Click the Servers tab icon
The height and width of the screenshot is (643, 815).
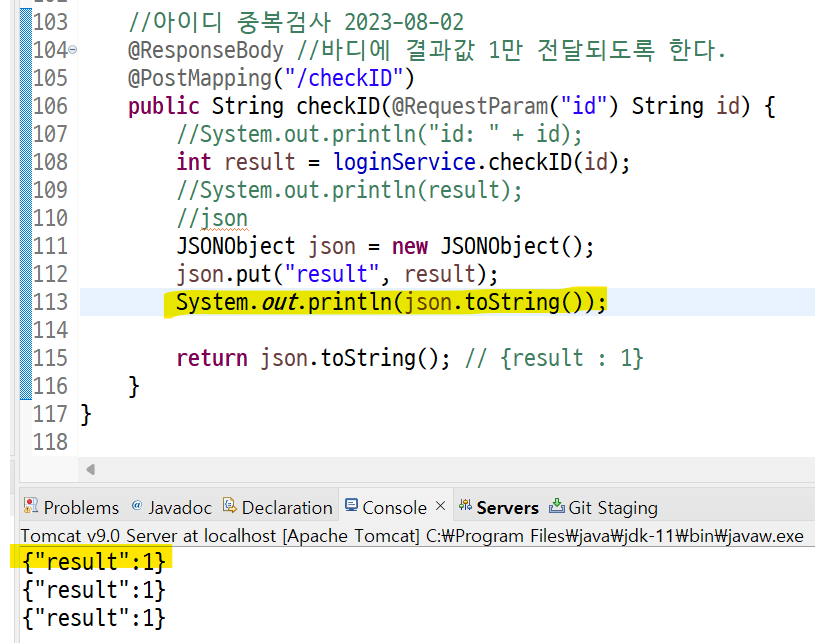(465, 505)
